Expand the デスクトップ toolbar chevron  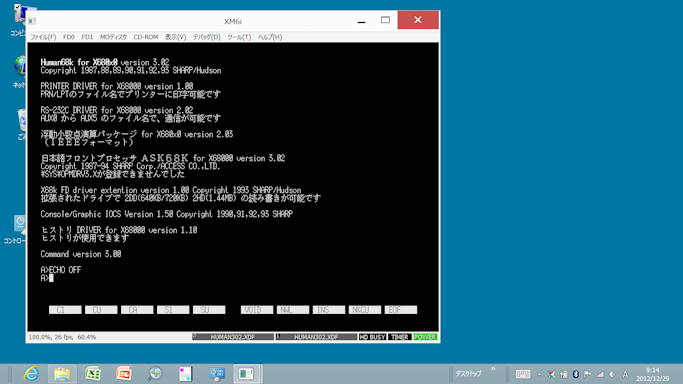[493, 369]
